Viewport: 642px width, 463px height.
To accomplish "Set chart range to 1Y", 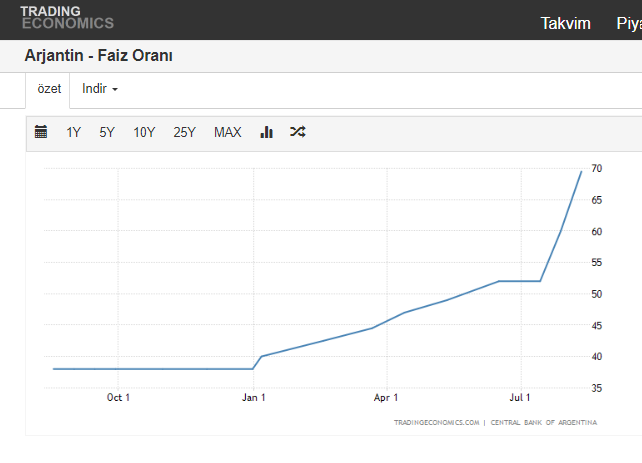I will 74,132.
